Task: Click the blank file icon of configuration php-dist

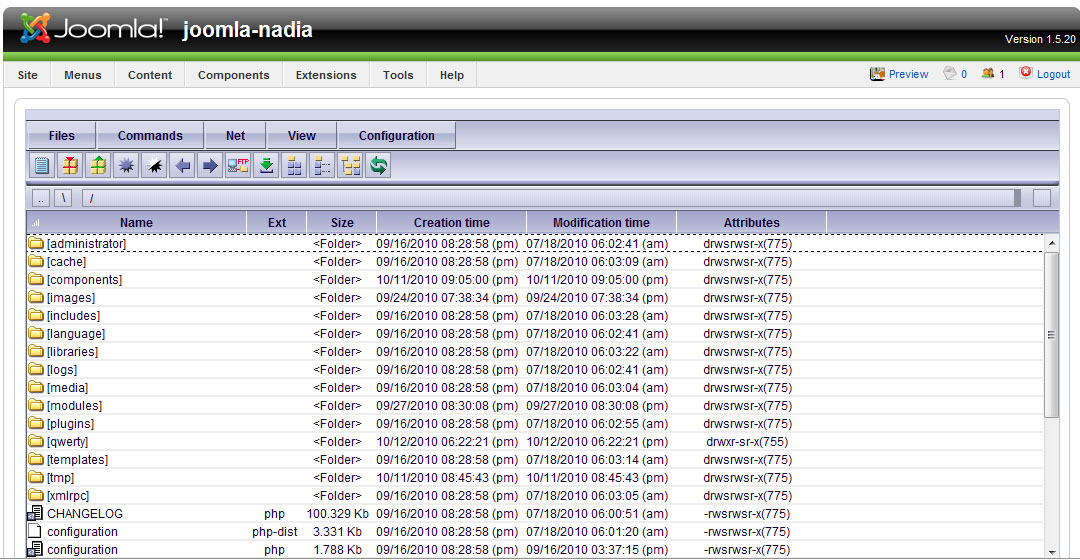Action: click(x=34, y=531)
